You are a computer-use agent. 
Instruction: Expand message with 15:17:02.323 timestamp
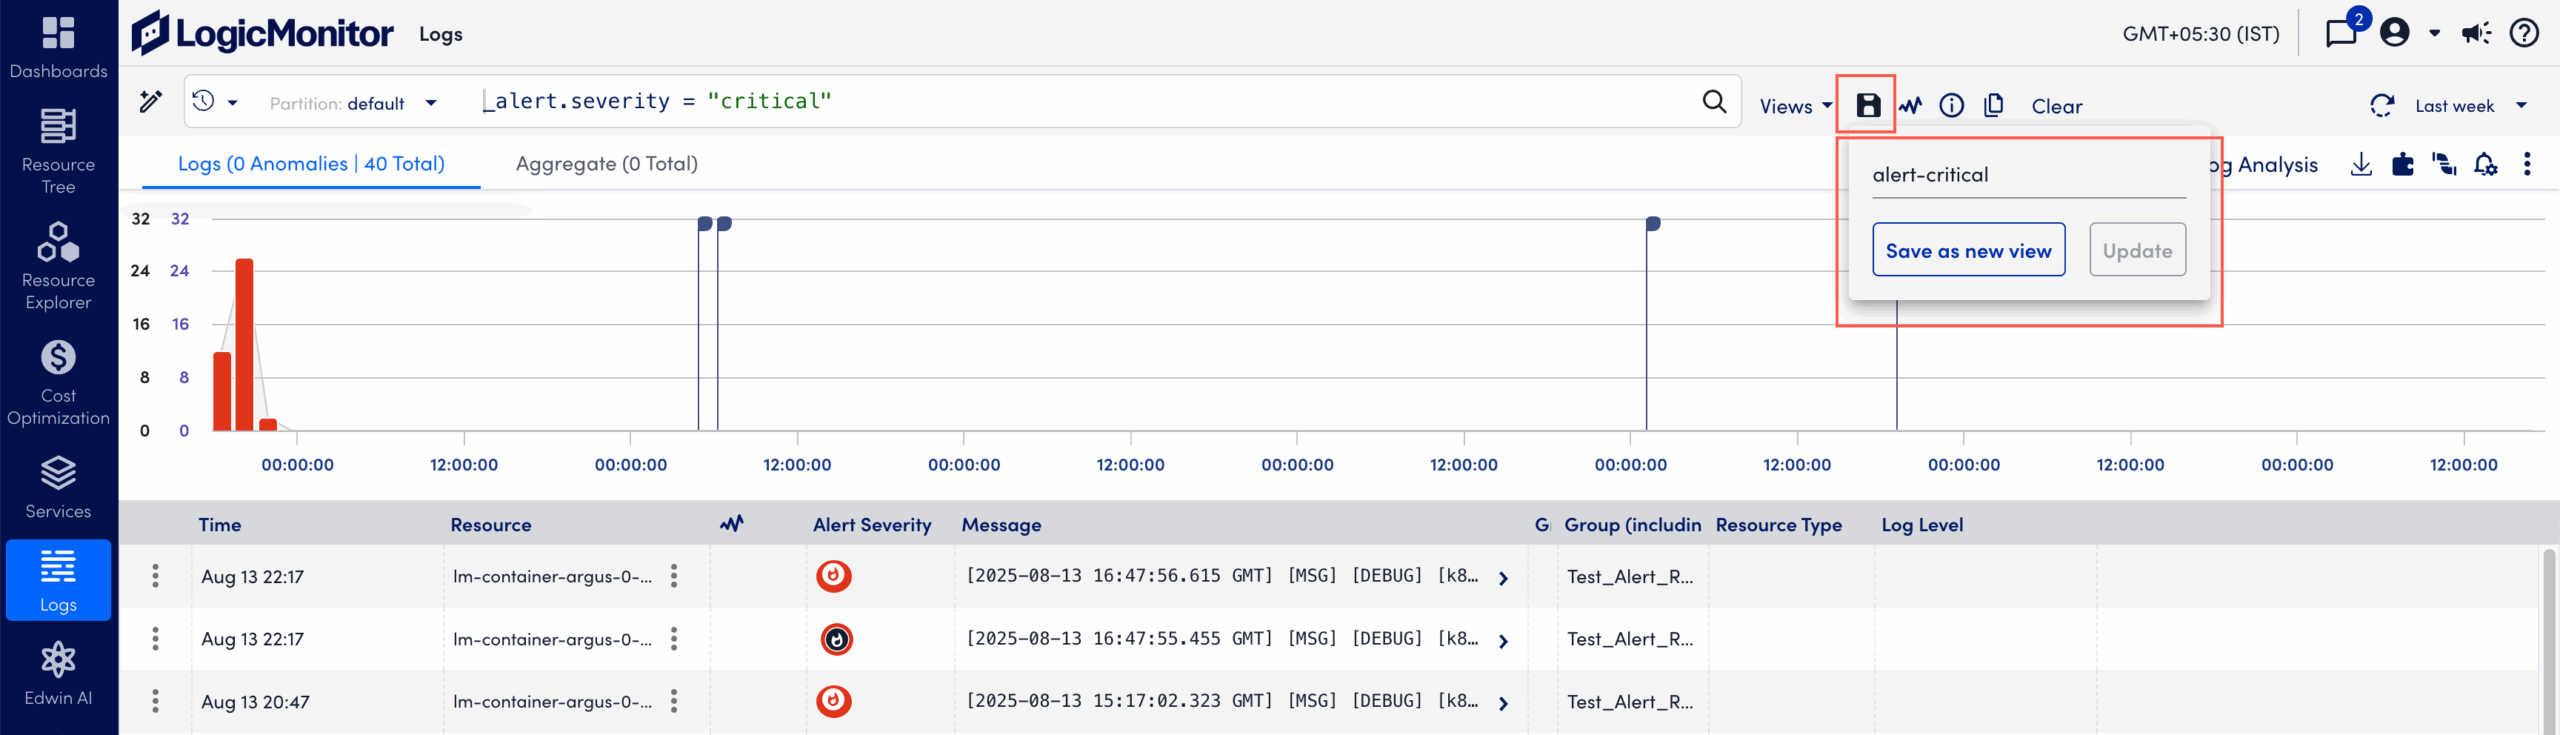[1503, 704]
